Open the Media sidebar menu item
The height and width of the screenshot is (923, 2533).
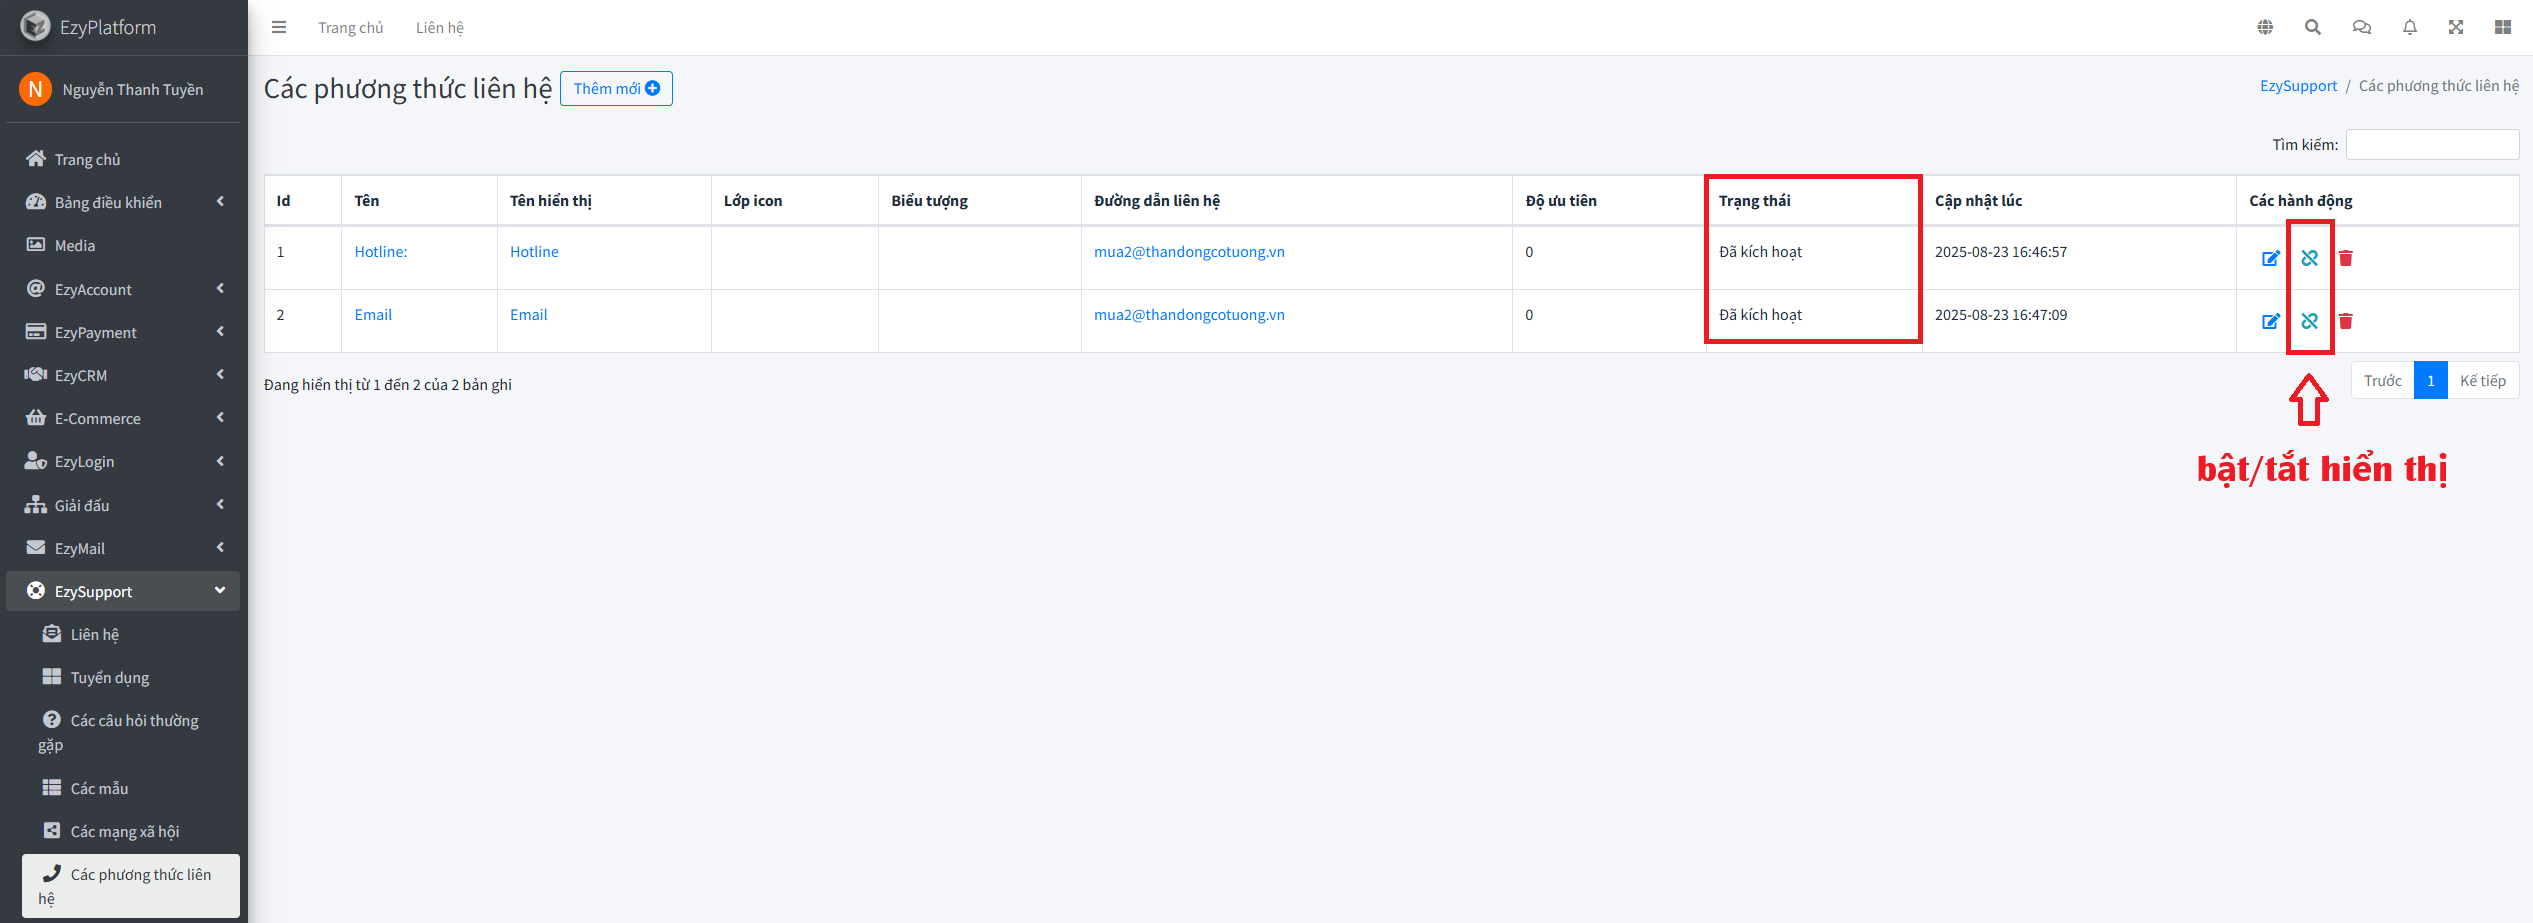75,245
